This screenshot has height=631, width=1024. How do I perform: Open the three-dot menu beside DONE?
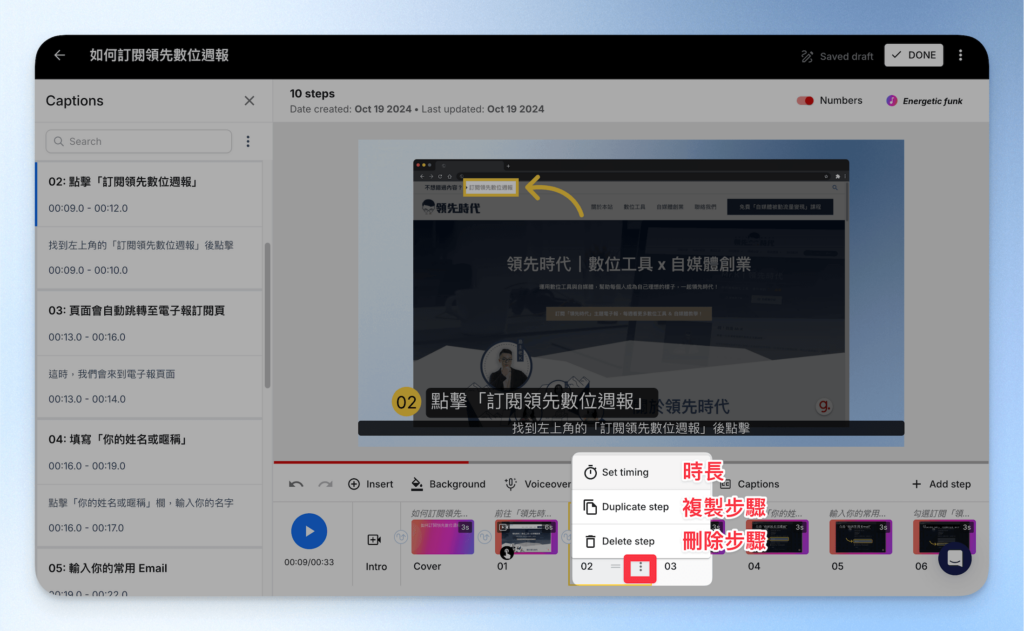point(960,56)
